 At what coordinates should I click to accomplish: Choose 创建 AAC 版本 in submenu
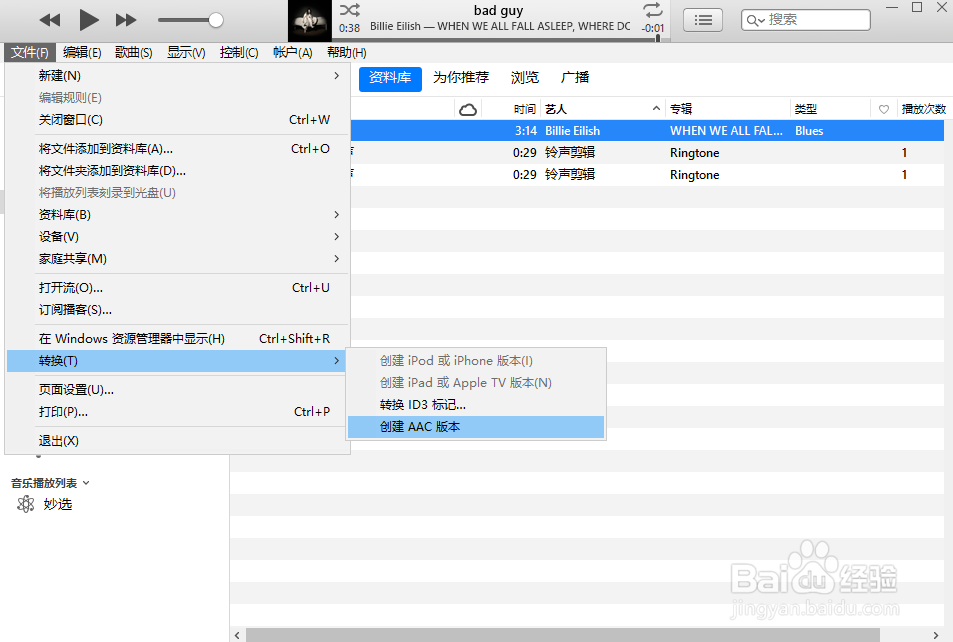476,427
